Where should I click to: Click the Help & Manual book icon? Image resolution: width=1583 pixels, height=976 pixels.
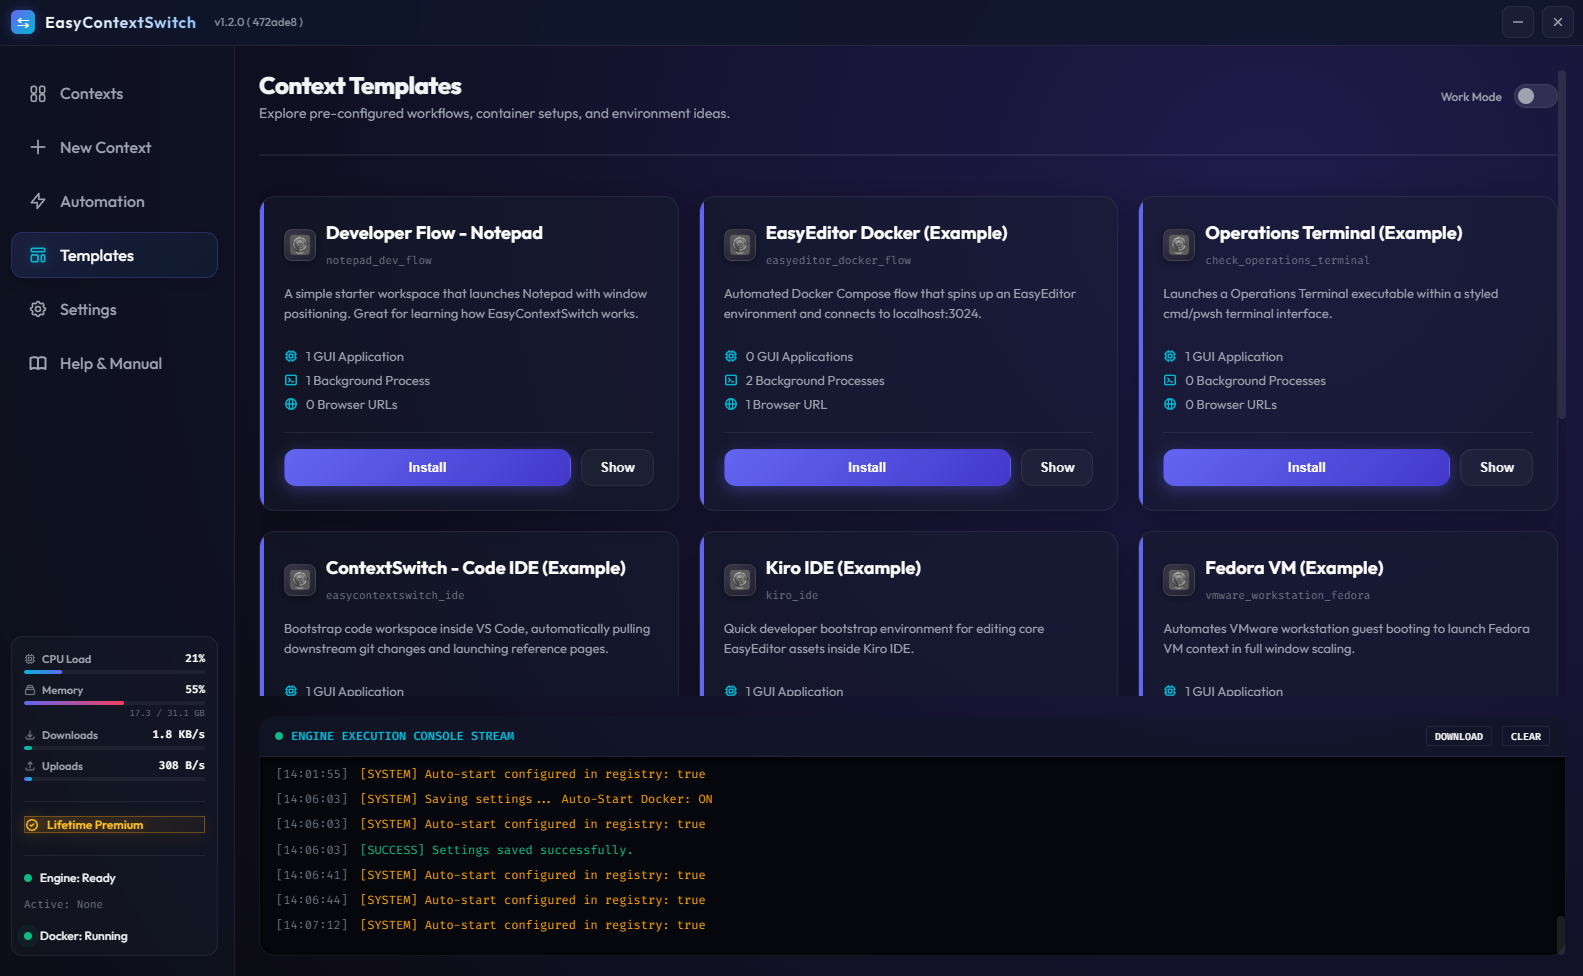[38, 363]
